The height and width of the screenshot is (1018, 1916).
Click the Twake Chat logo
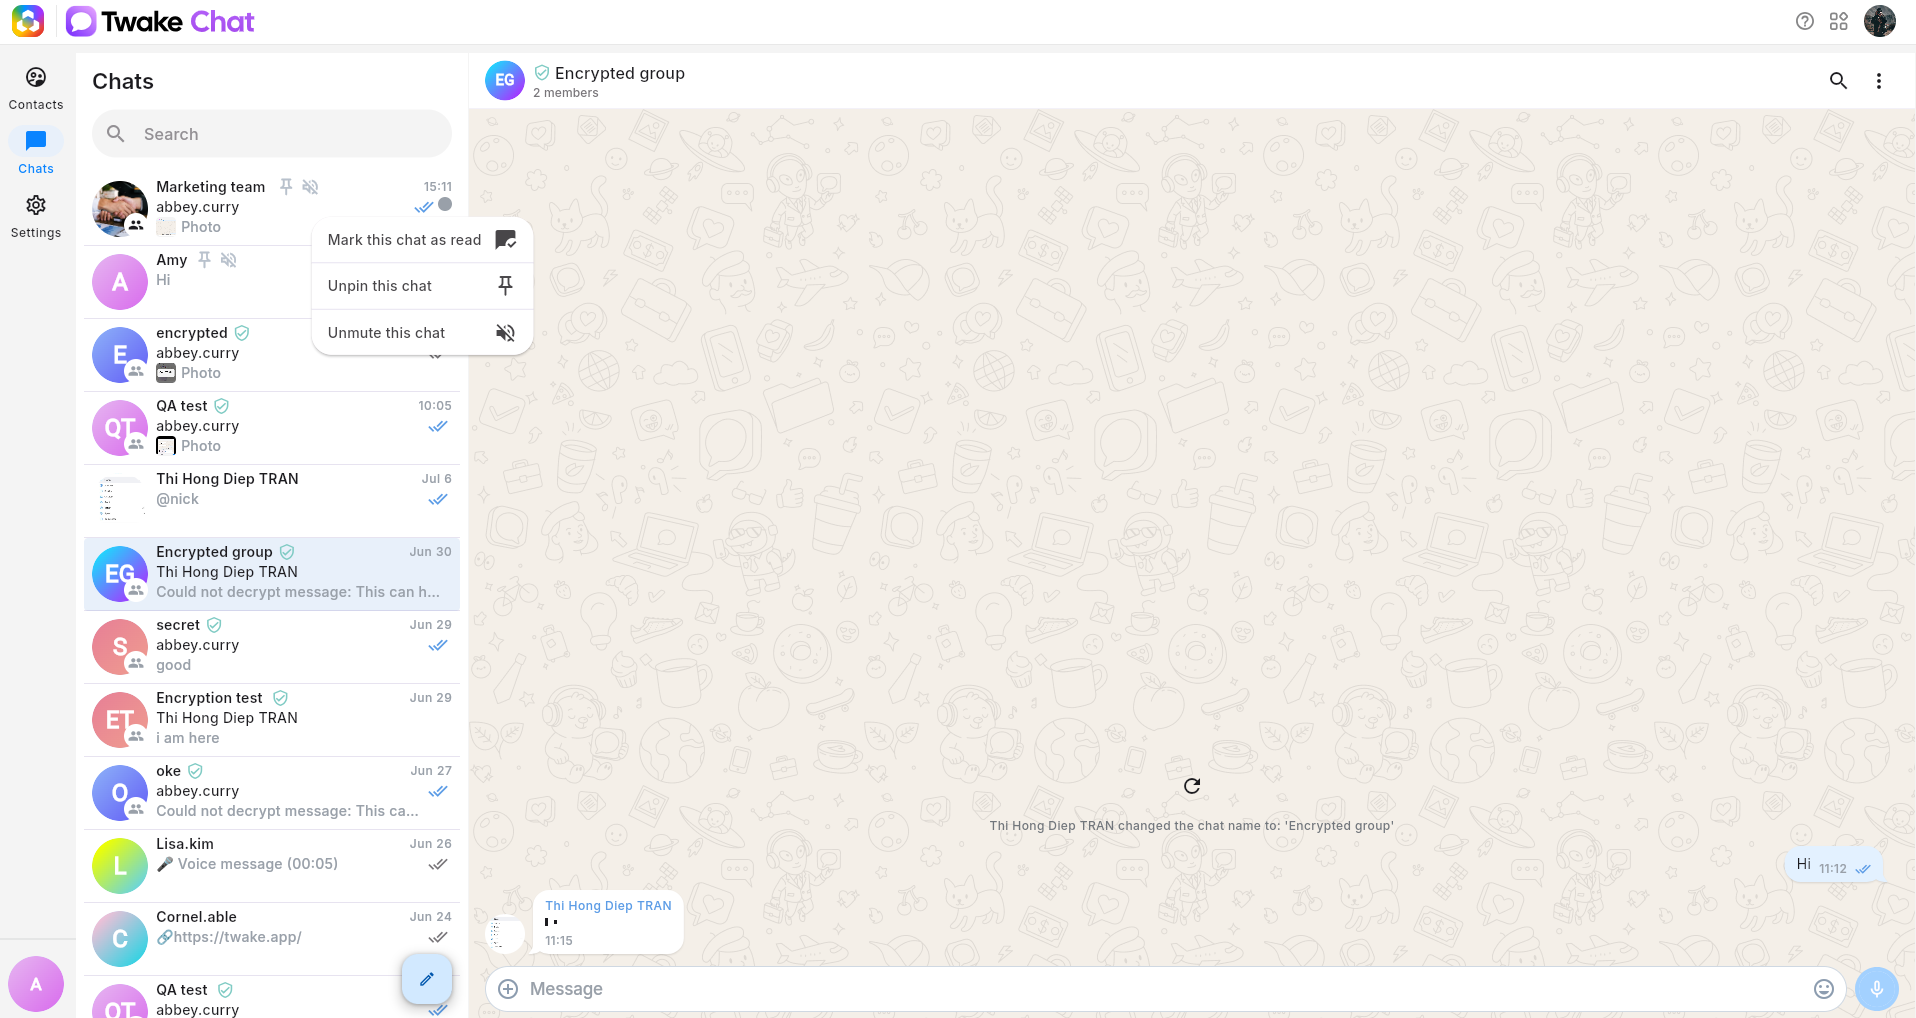click(x=160, y=21)
